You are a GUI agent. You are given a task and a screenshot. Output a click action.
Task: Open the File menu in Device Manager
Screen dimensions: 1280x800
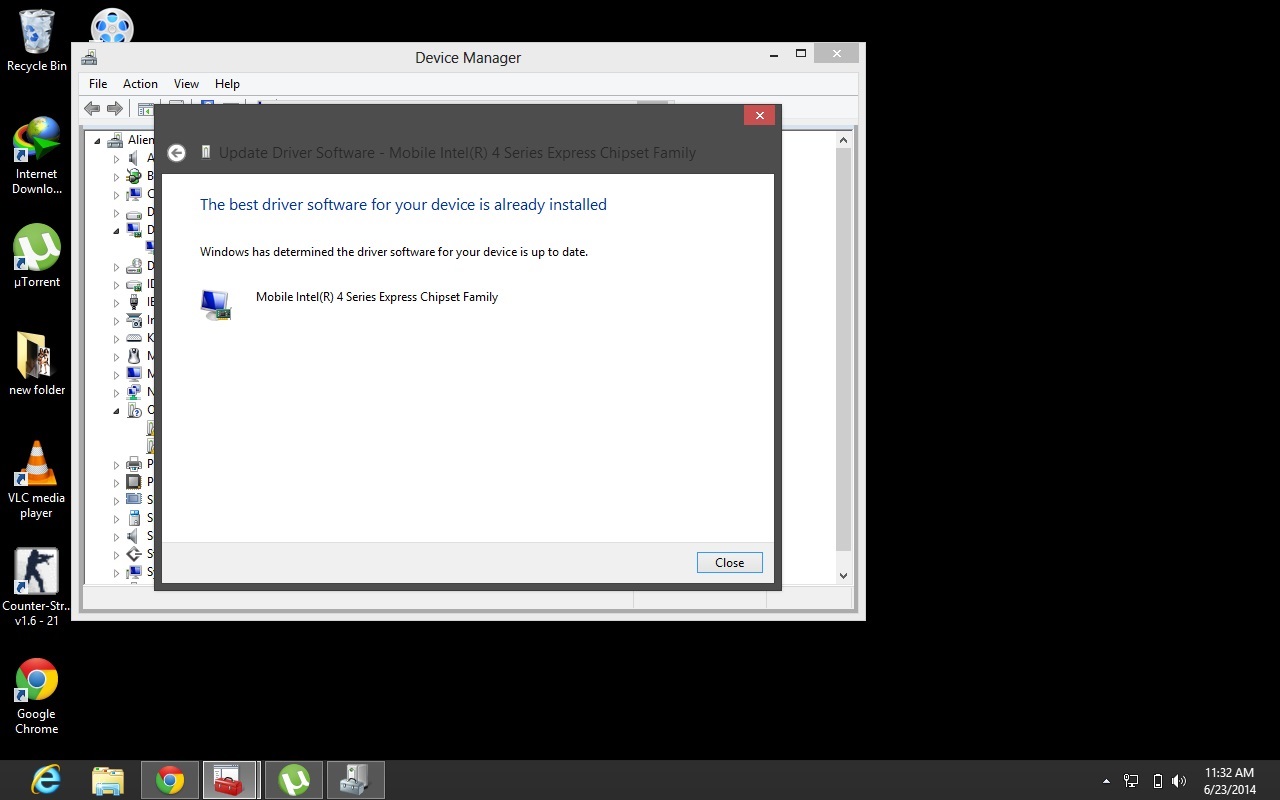(x=98, y=84)
